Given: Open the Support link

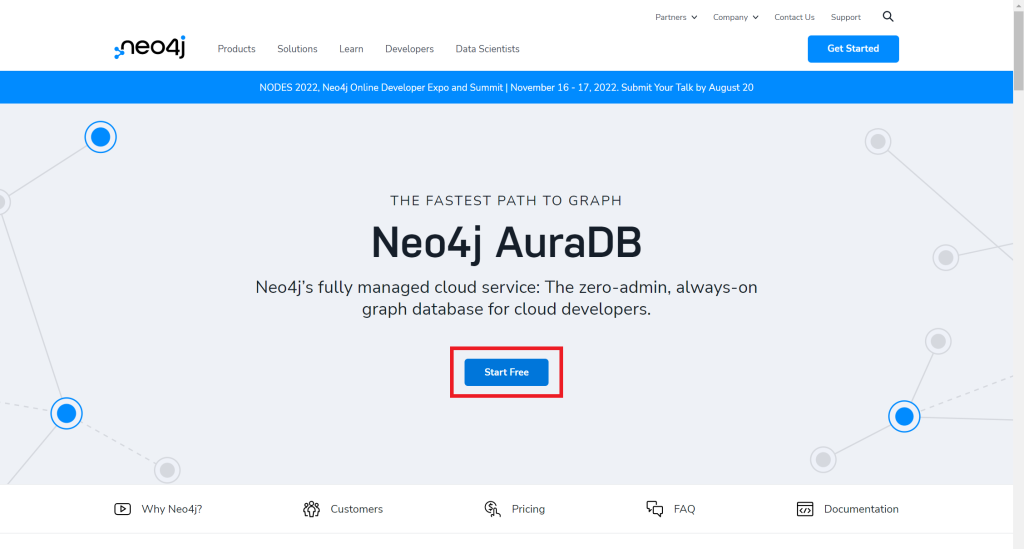Looking at the screenshot, I should tap(846, 17).
